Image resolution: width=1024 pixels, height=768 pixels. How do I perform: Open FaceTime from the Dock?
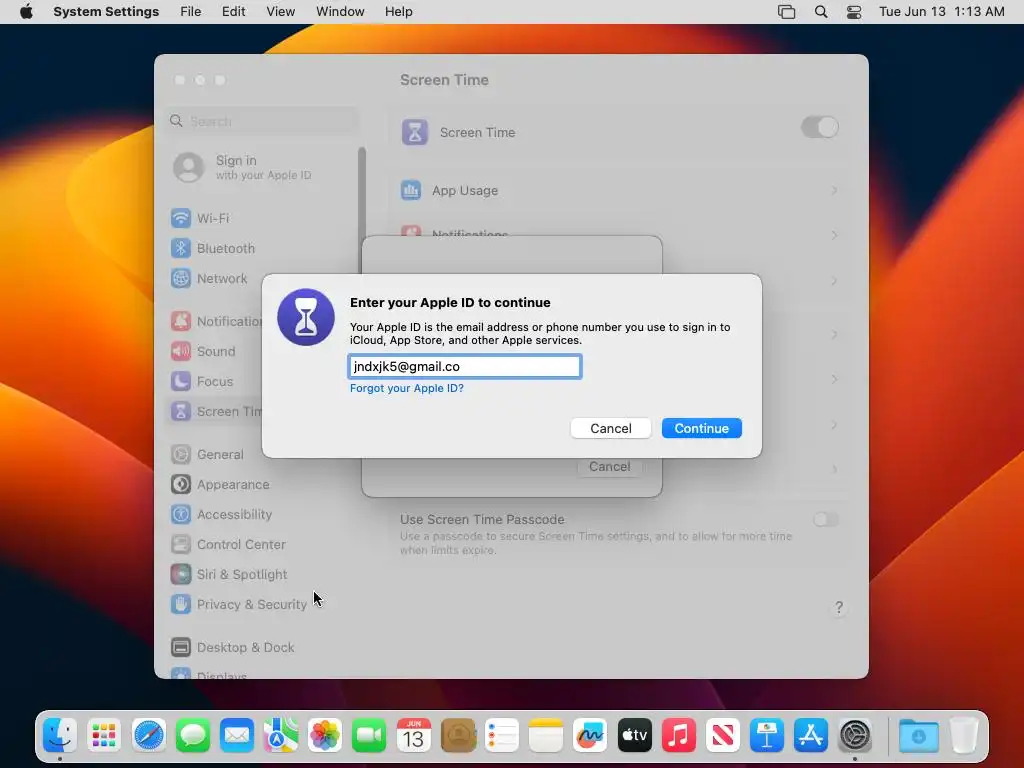click(369, 735)
